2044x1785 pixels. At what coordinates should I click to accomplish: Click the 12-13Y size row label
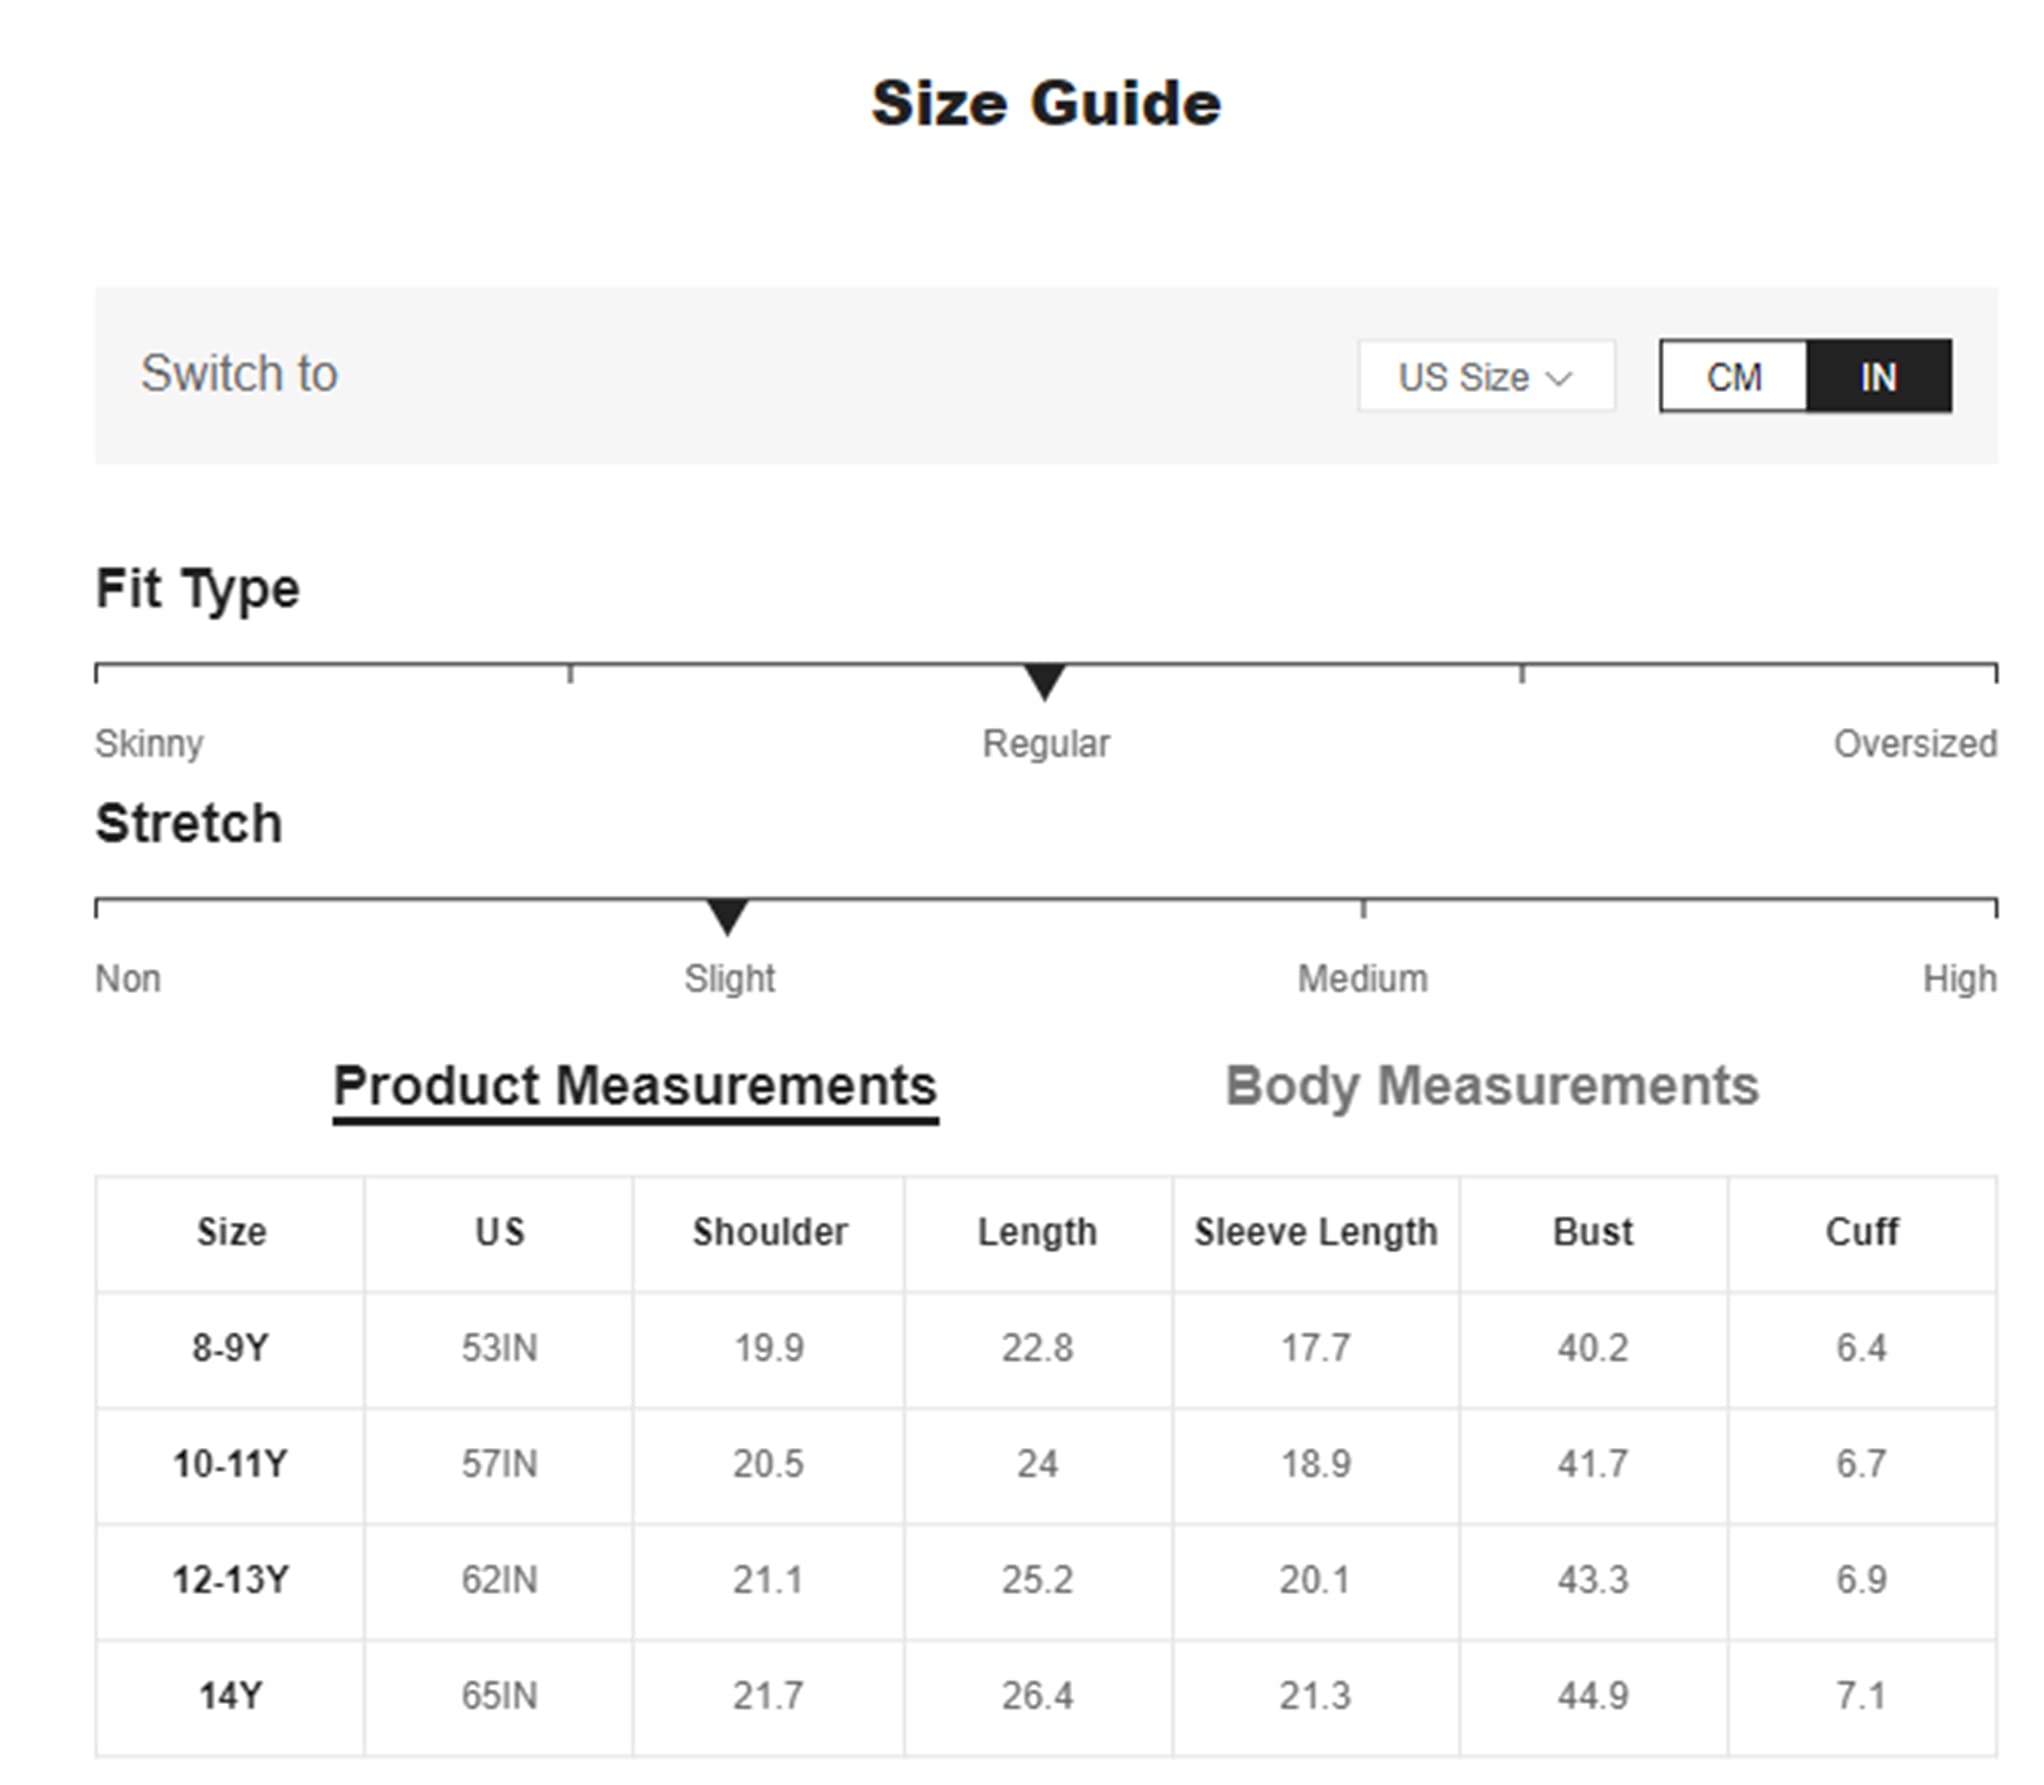[230, 1580]
